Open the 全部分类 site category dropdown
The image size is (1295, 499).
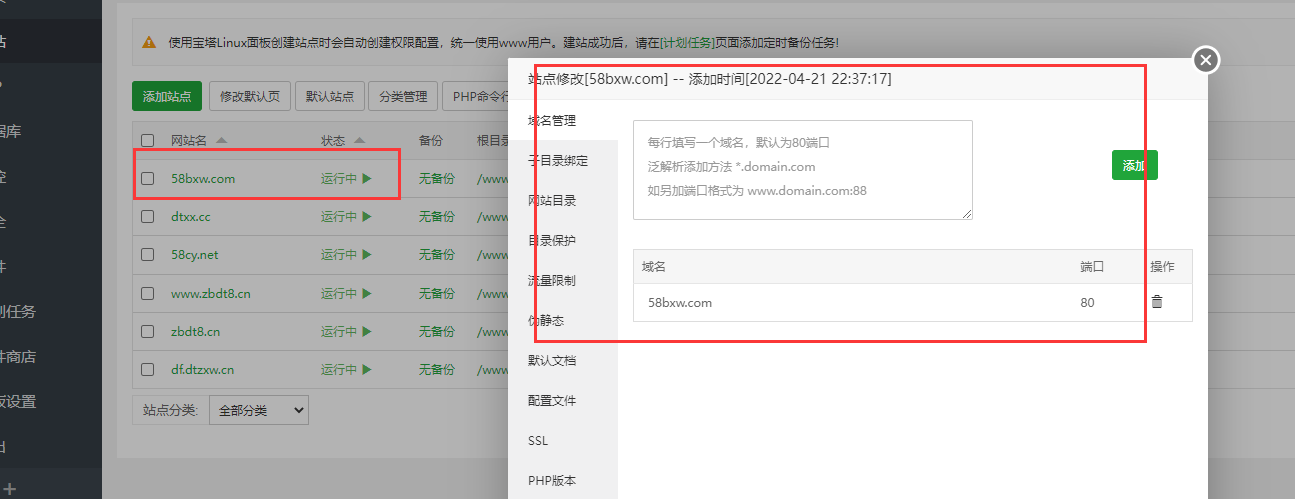(258, 410)
